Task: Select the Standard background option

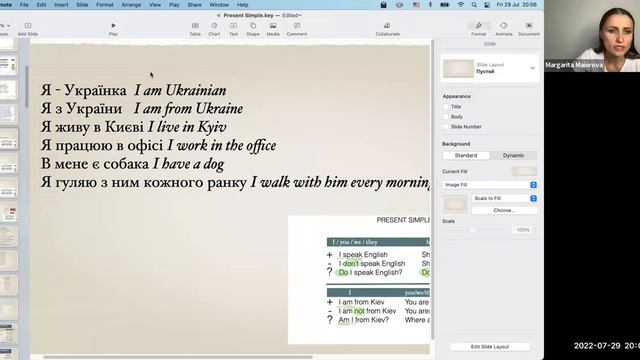Action: point(466,156)
